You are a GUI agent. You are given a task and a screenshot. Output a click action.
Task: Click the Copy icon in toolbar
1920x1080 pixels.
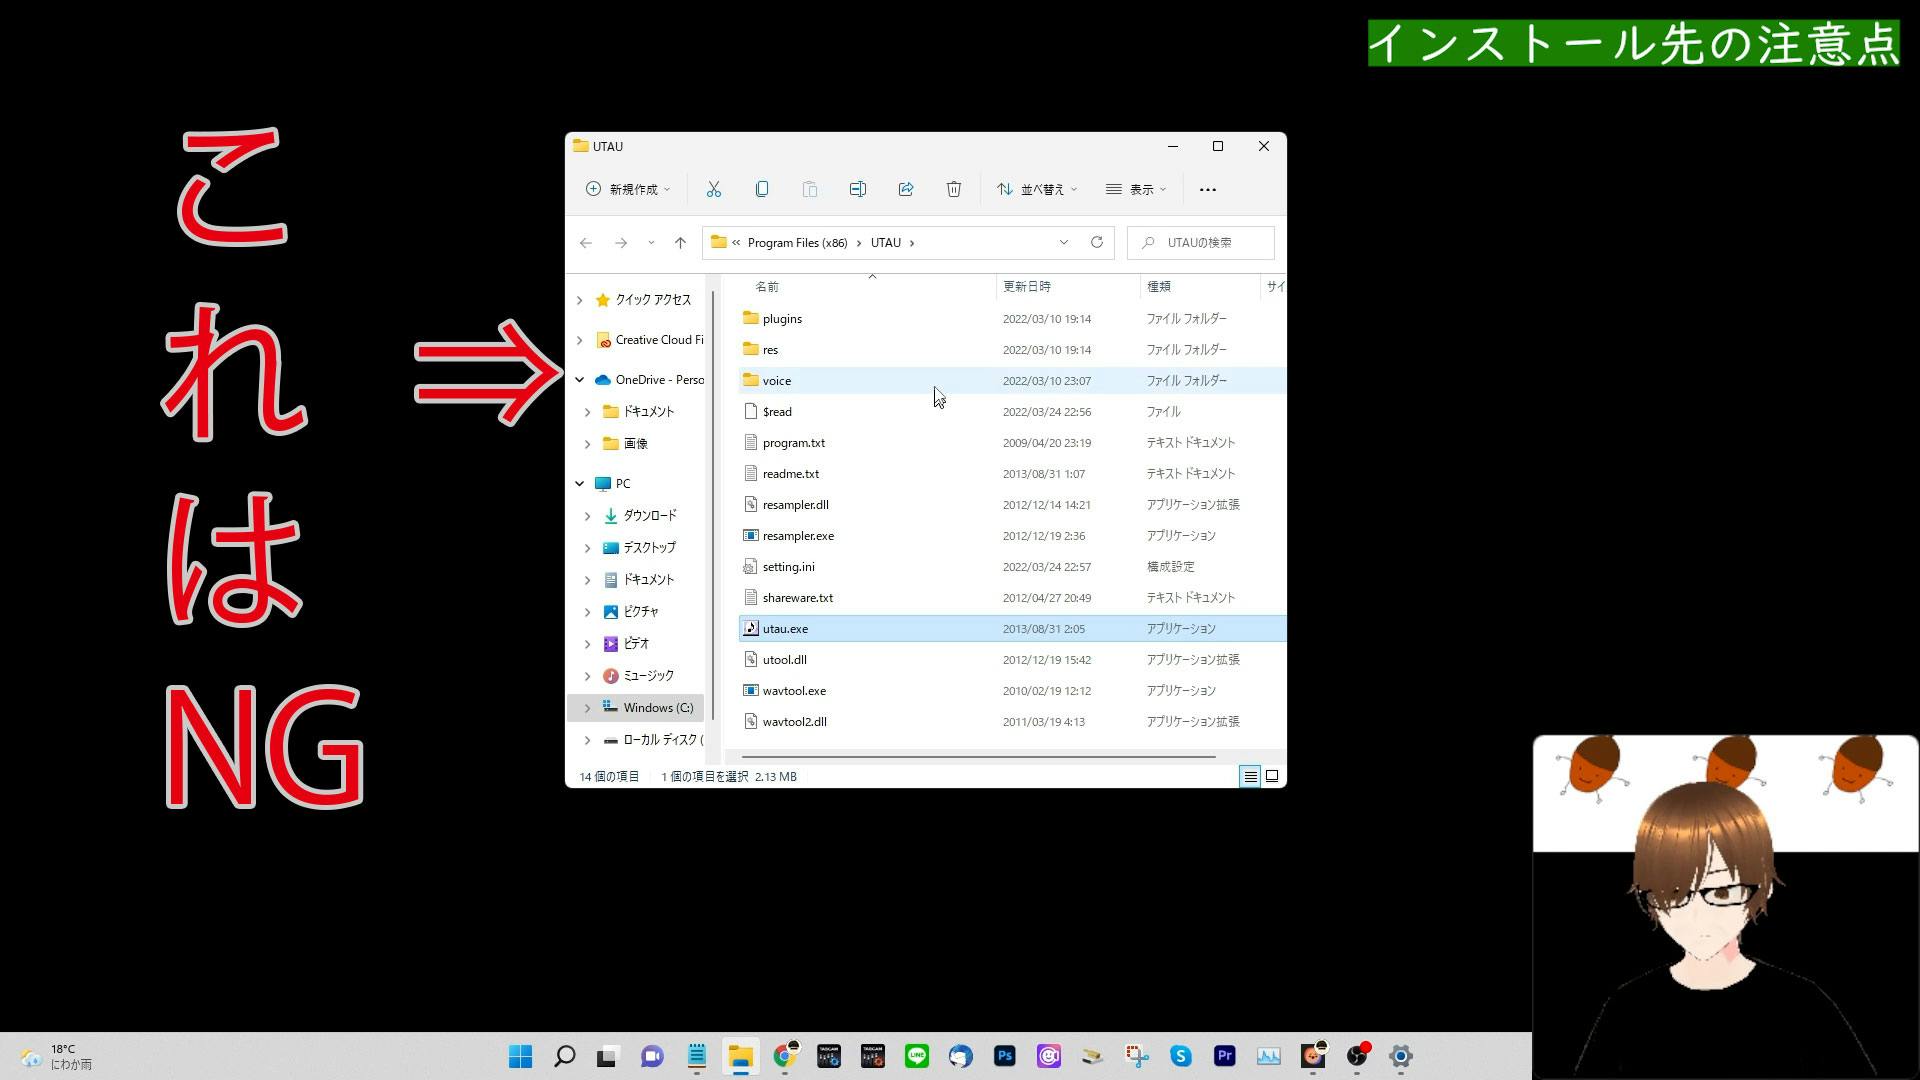click(x=762, y=189)
